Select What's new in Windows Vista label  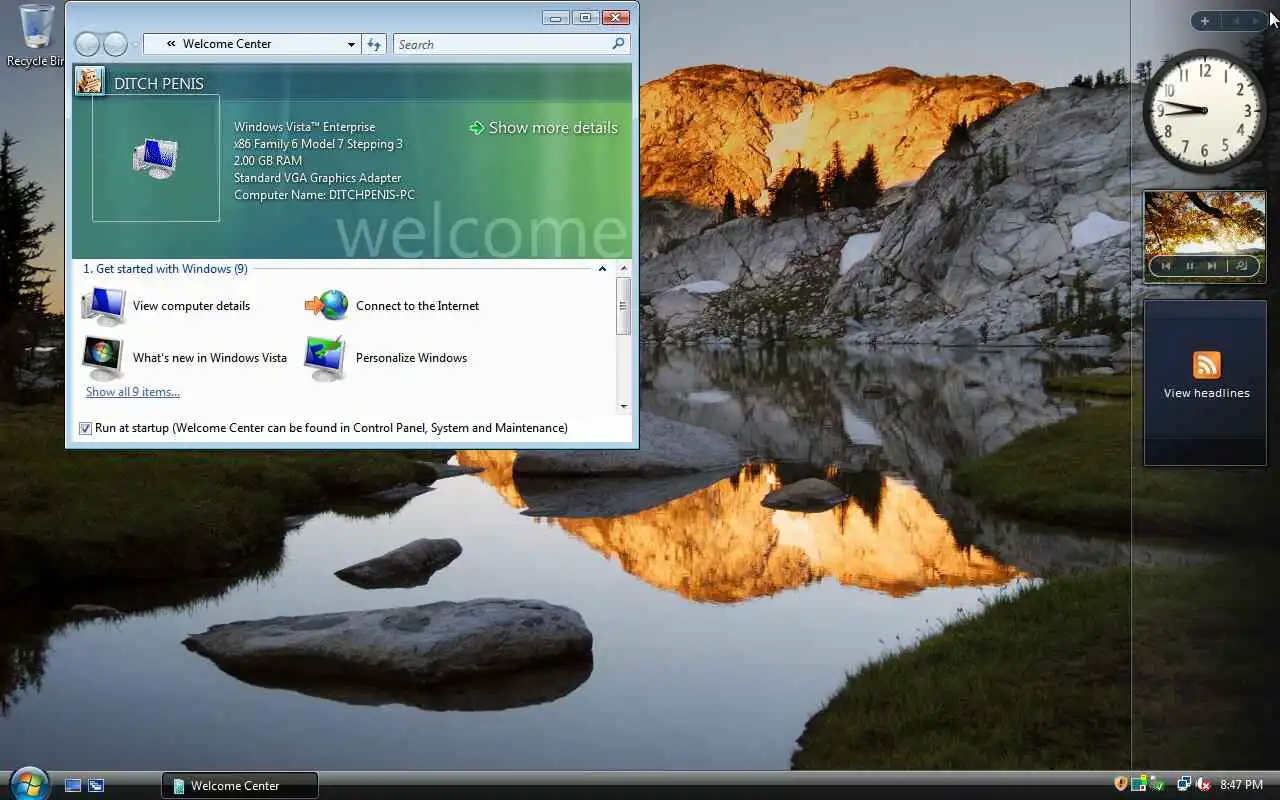pyautogui.click(x=210, y=358)
